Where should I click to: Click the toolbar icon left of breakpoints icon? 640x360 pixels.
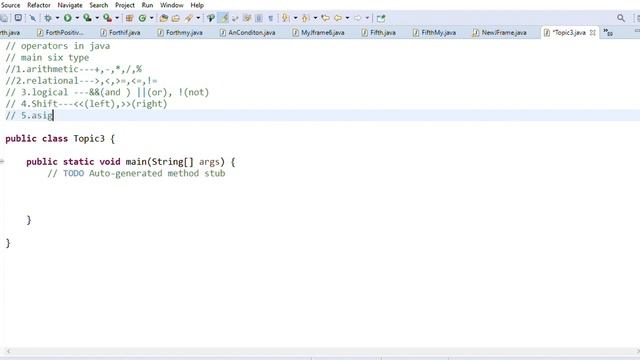(x=18, y=18)
